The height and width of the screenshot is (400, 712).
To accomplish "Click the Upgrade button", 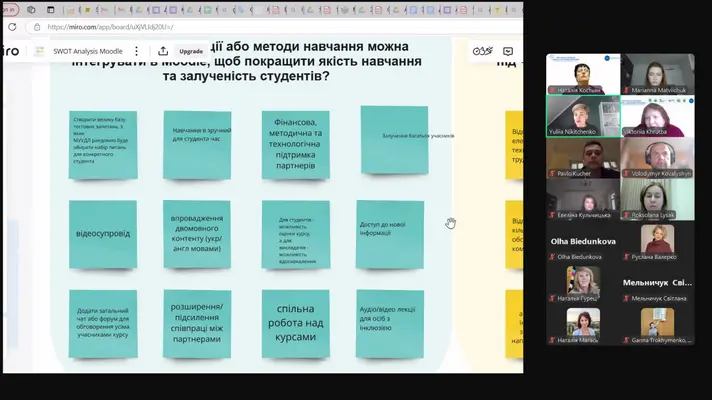I will (191, 51).
